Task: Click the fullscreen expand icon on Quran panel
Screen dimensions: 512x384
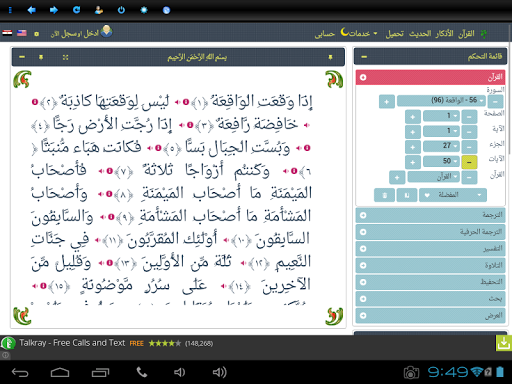Action: [65, 57]
